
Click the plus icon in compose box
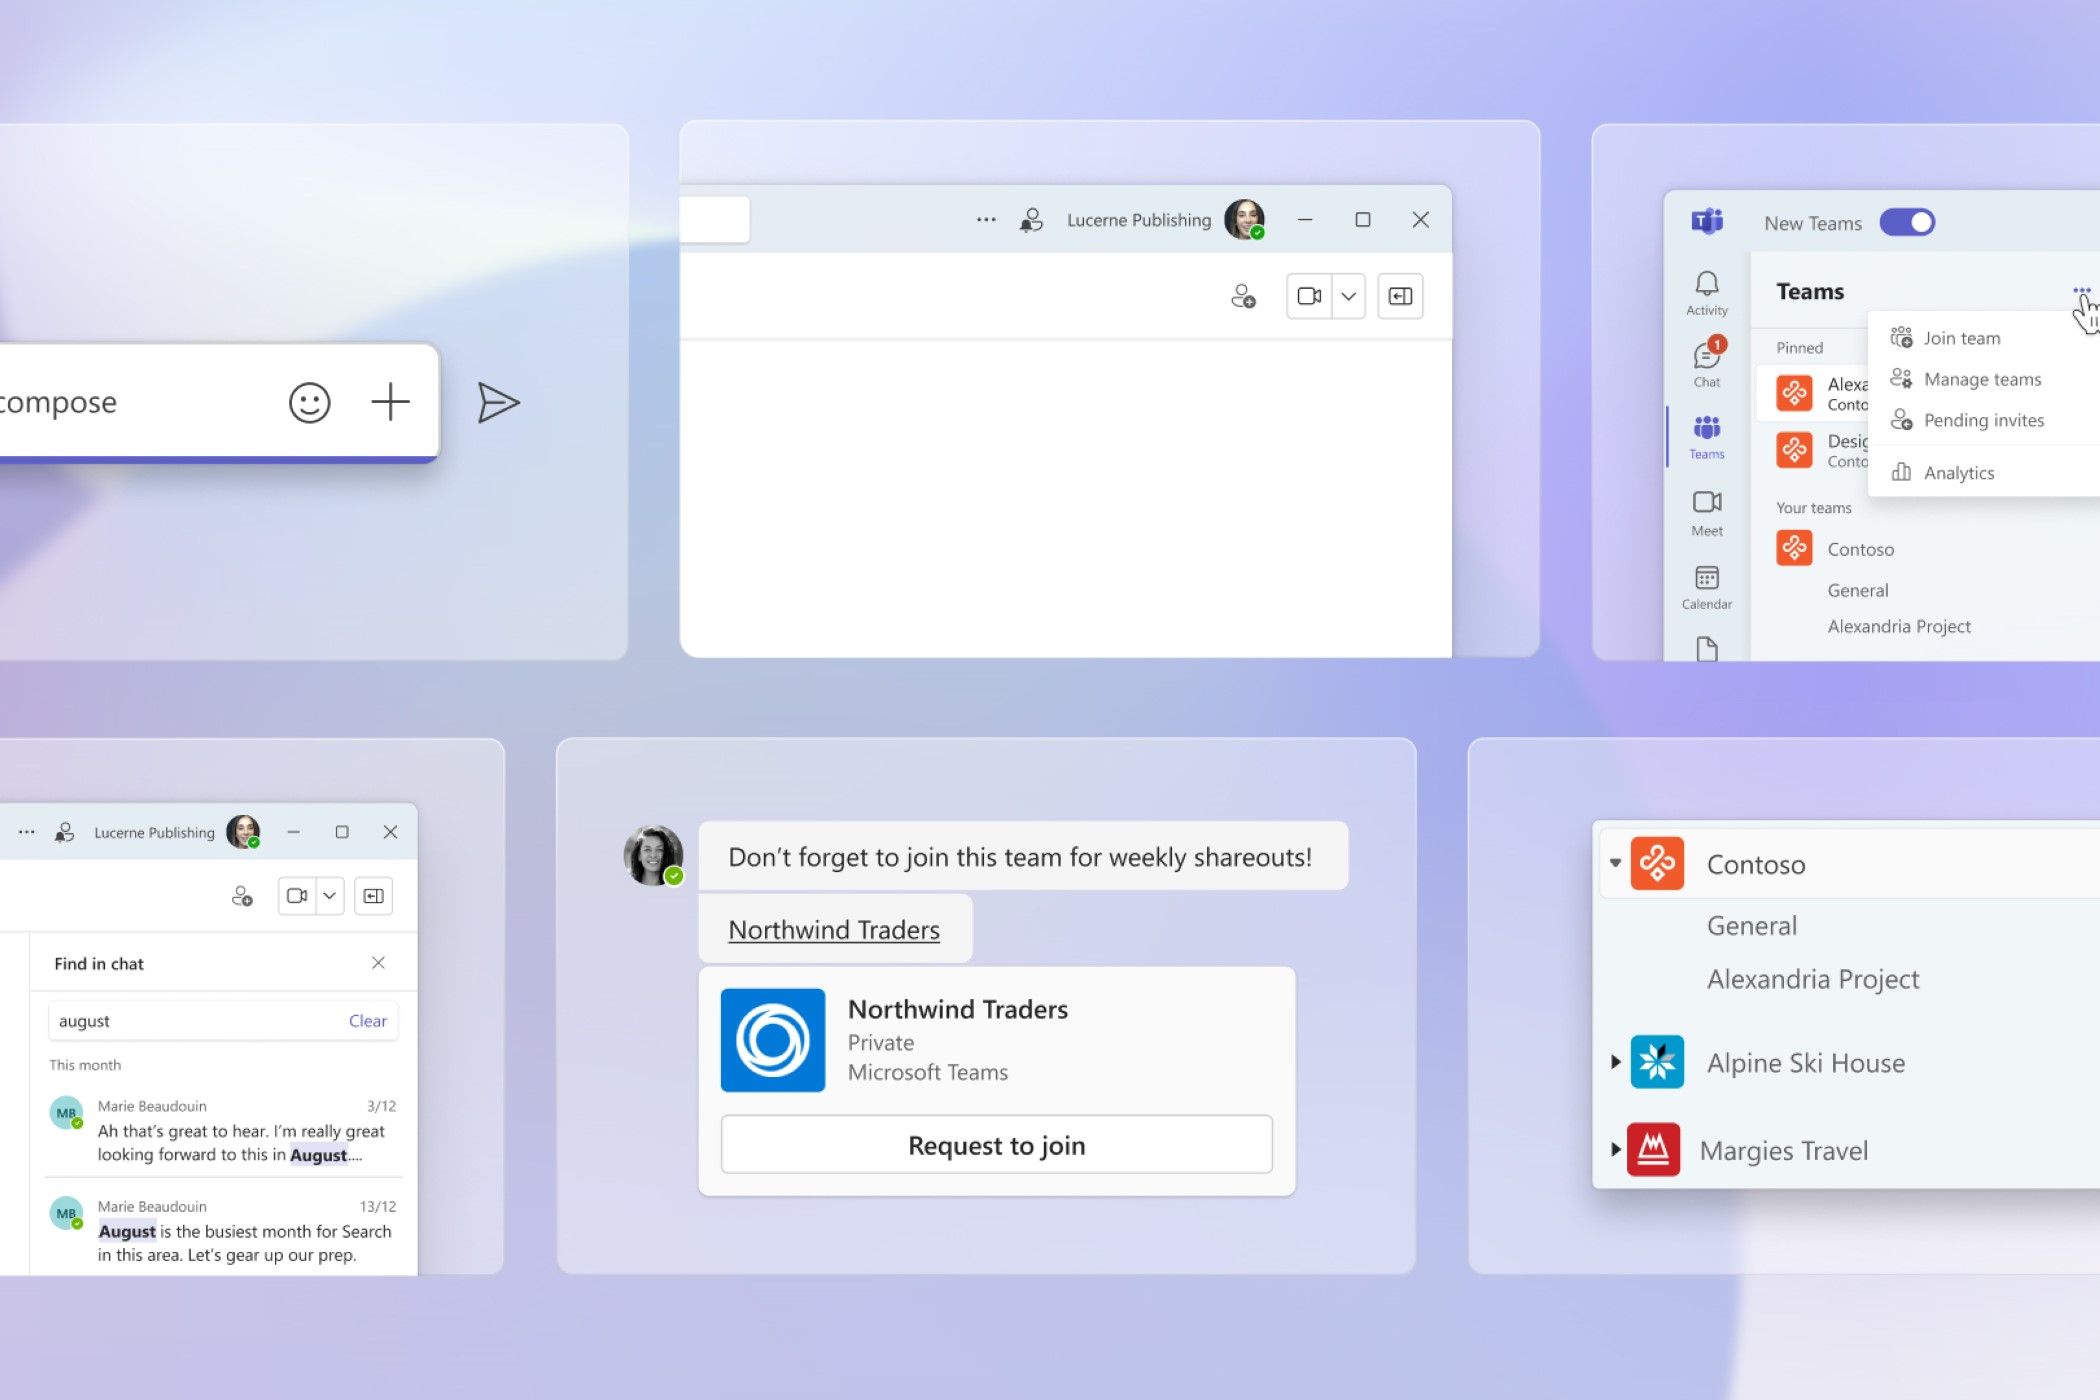point(390,402)
